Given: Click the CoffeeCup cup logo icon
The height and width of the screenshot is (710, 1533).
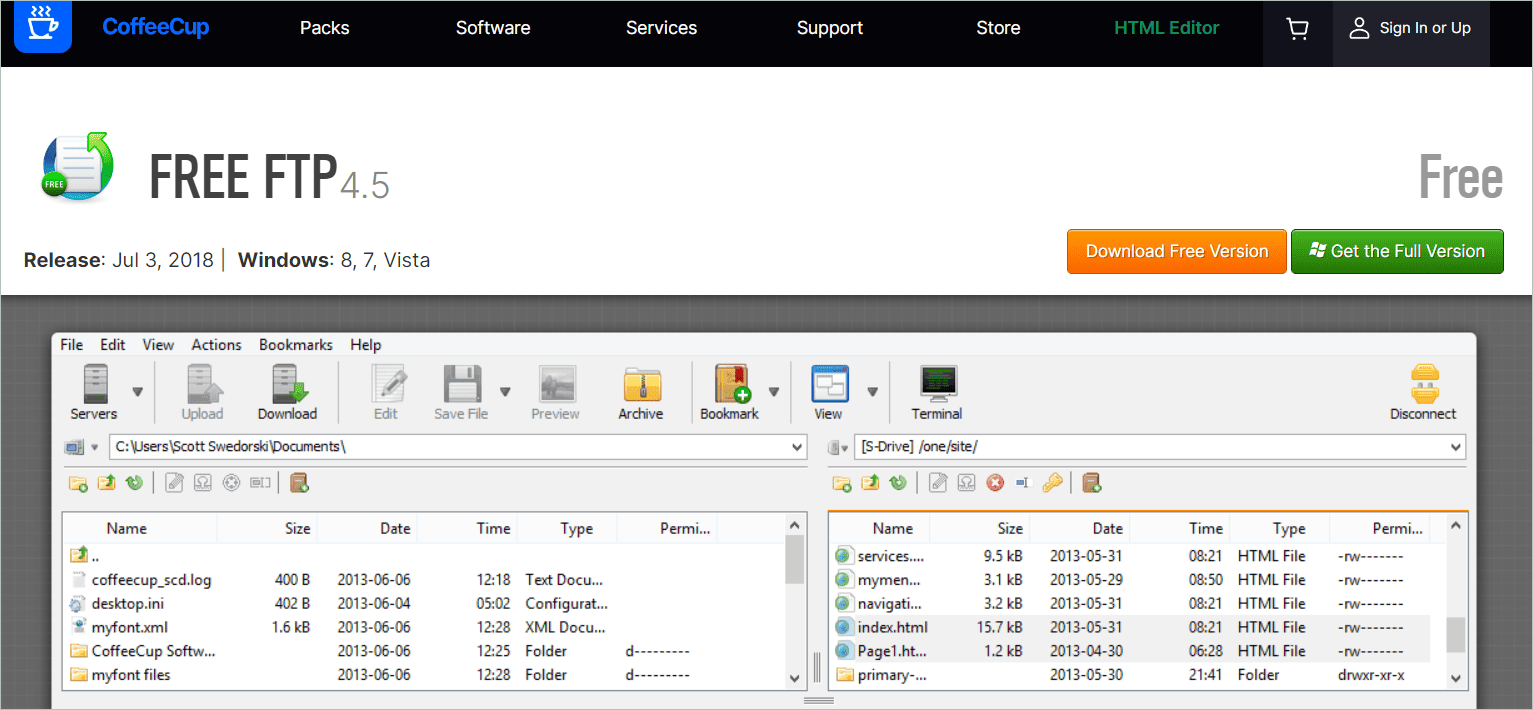Looking at the screenshot, I should (43, 27).
